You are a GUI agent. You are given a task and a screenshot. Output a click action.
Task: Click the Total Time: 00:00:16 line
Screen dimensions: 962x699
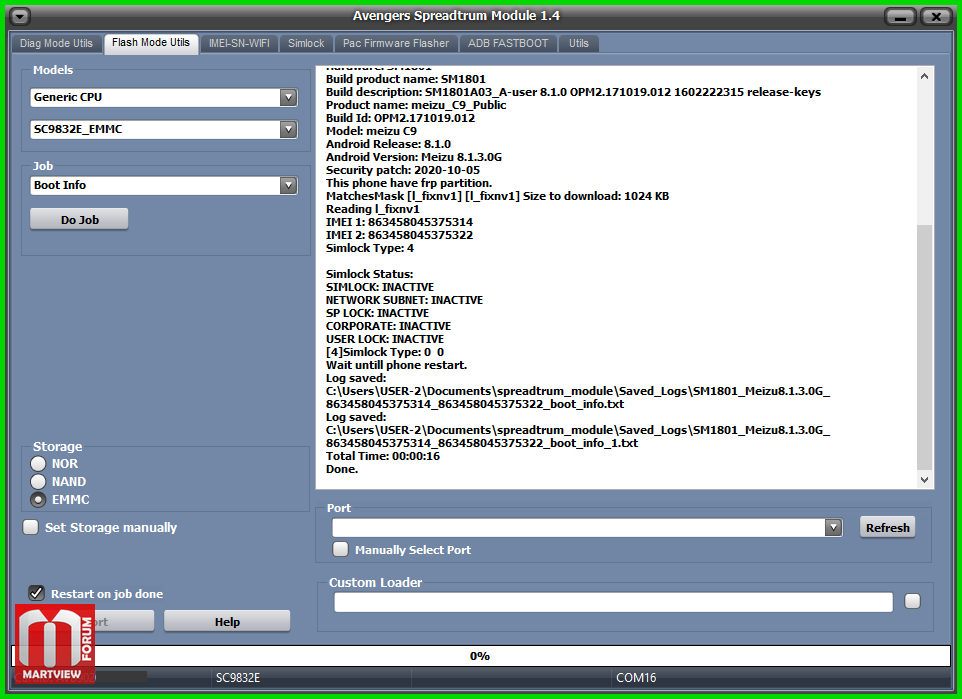tap(383, 456)
